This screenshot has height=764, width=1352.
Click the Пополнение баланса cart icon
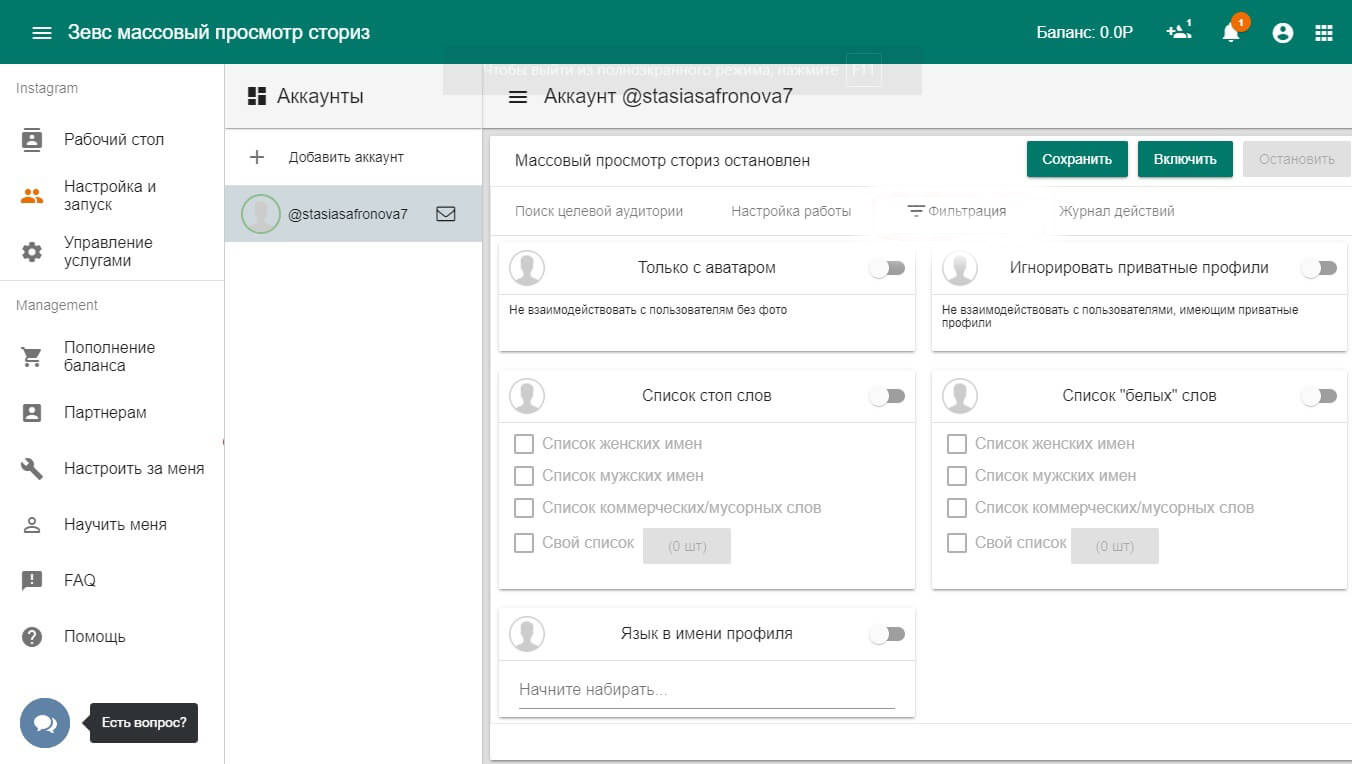pos(32,357)
